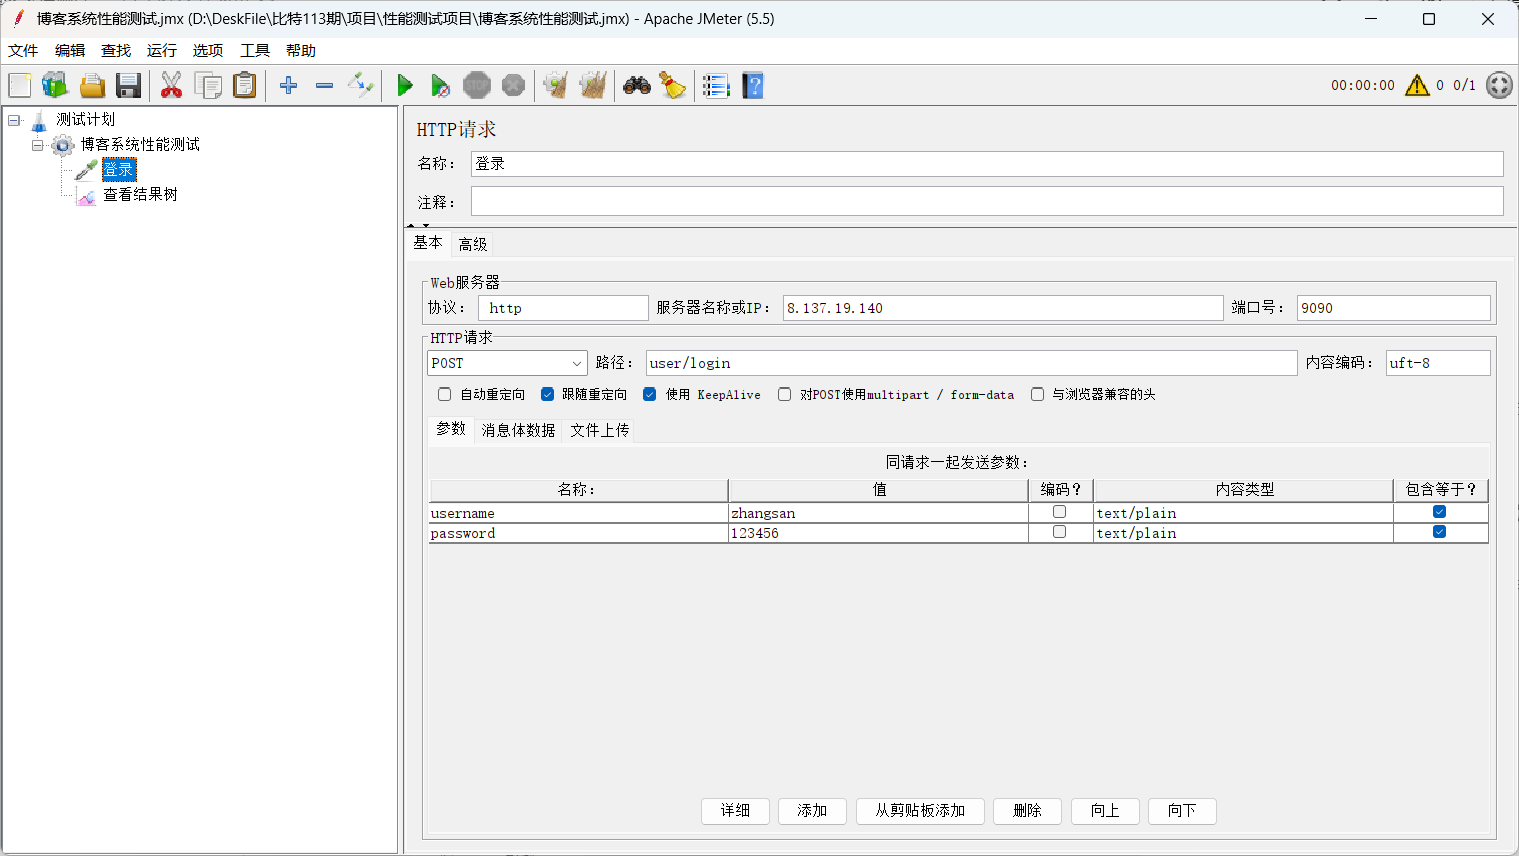The image size is (1519, 856).
Task: Open the HTTP method POST dropdown
Action: click(507, 363)
